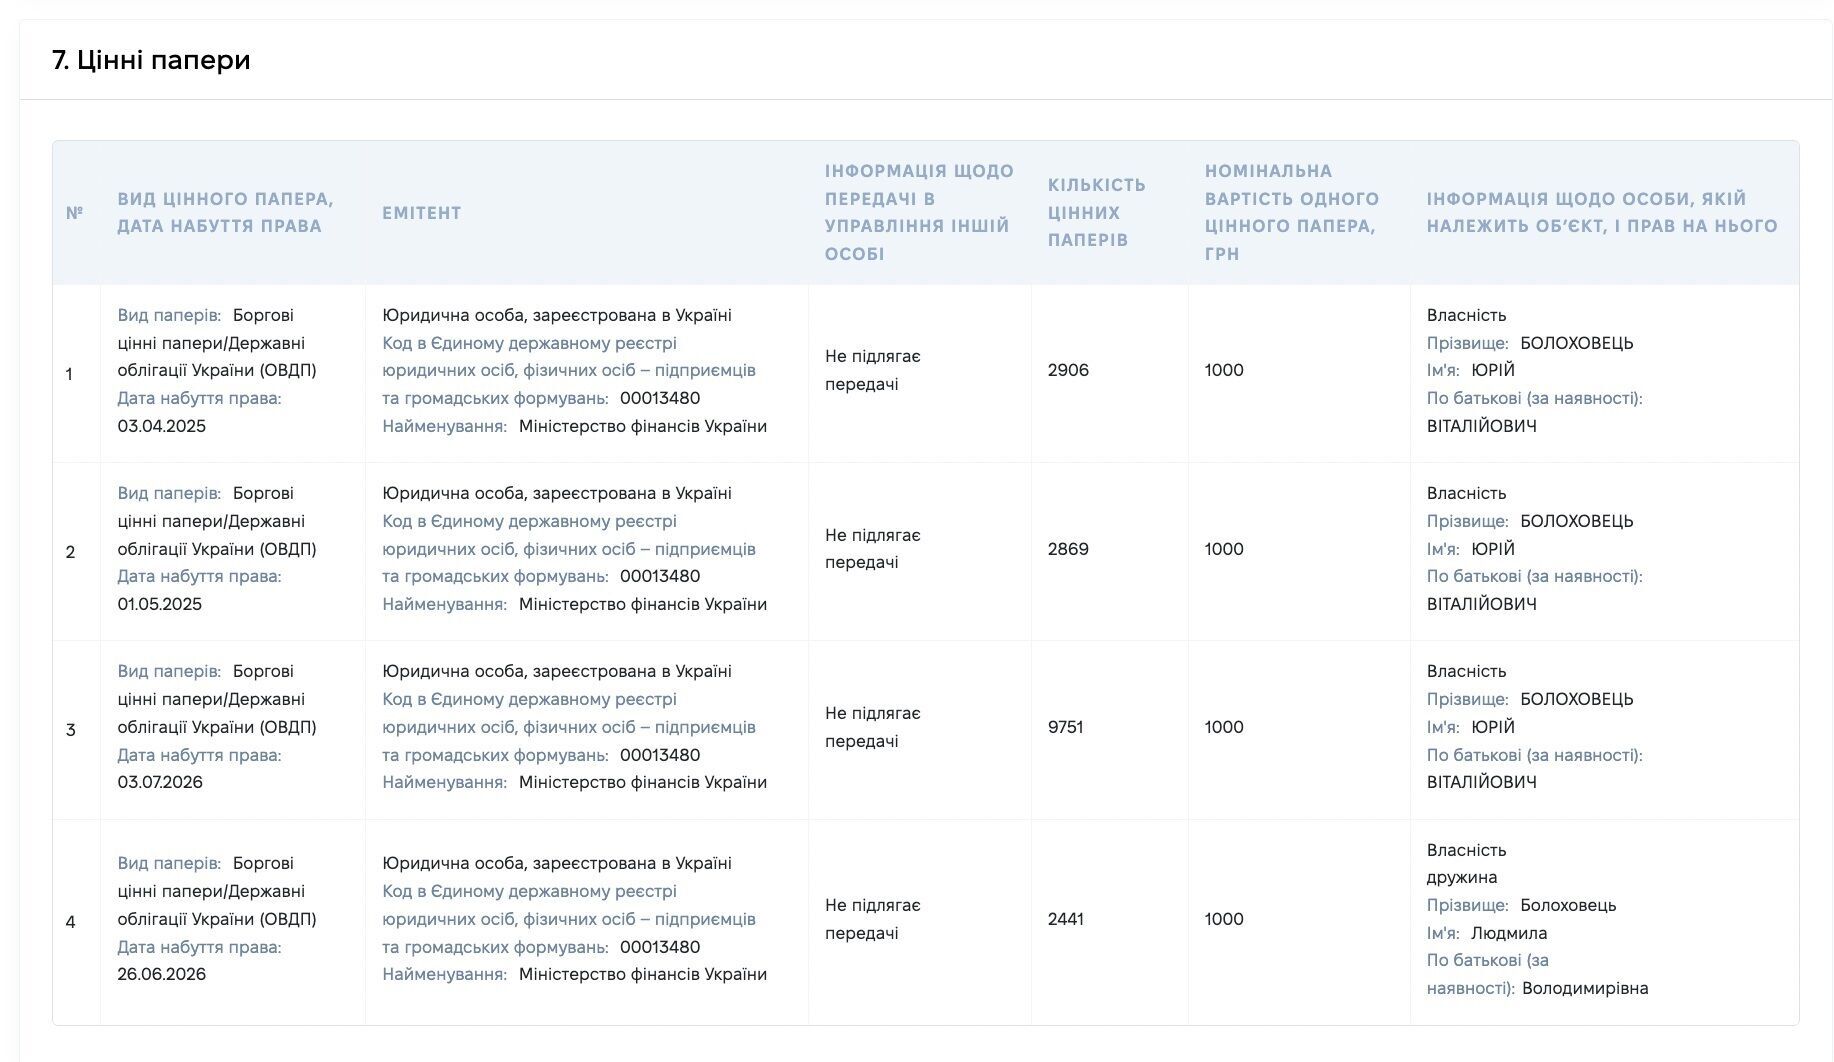Click first name "ЮРІЙ" in row 1
The width and height of the screenshot is (1834, 1062).
(1493, 370)
